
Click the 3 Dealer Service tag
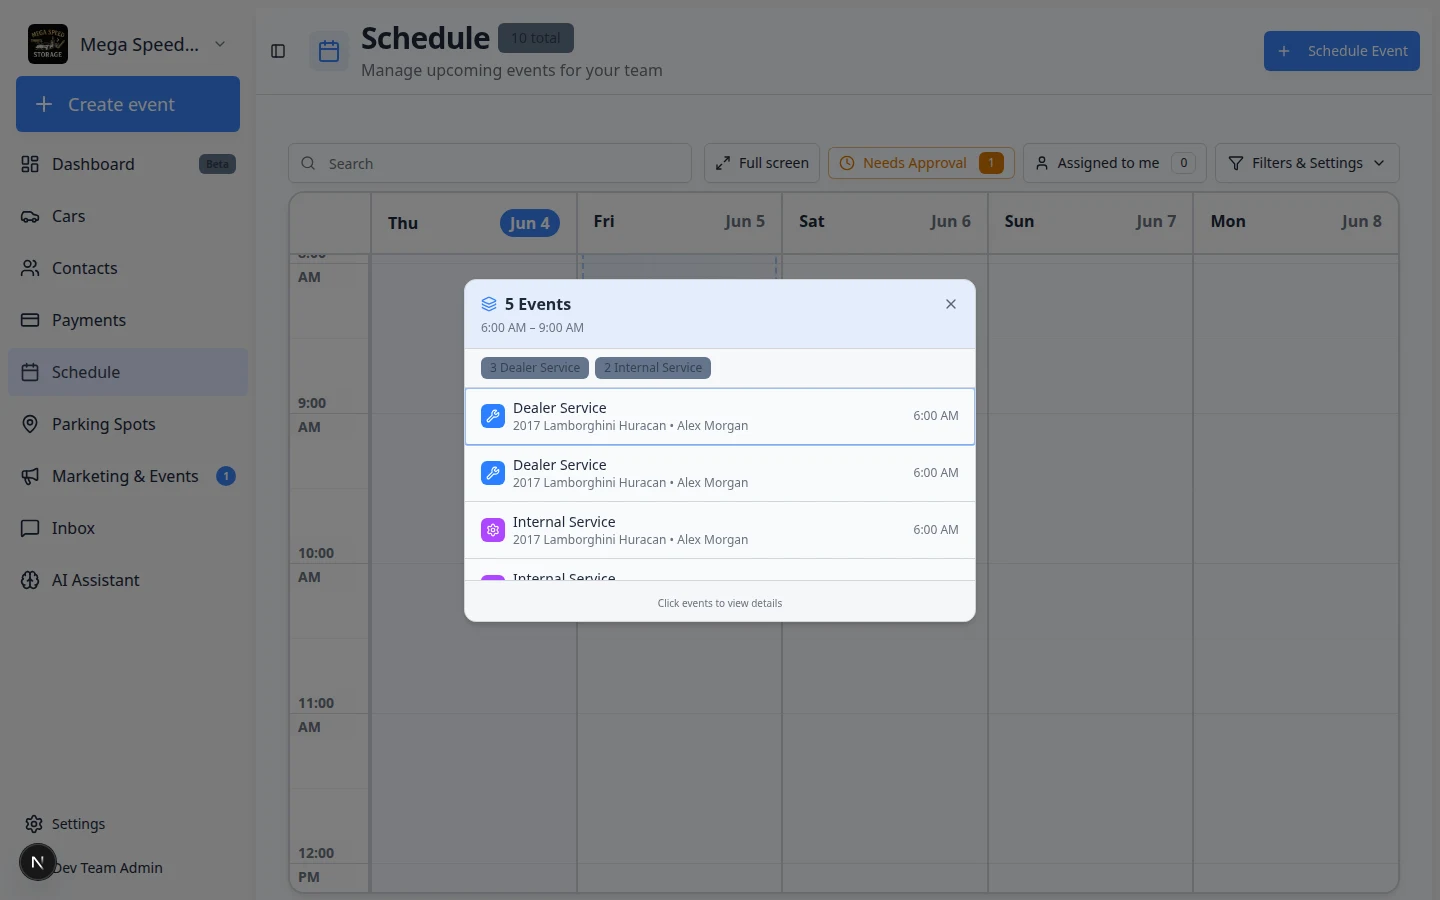[x=535, y=368]
